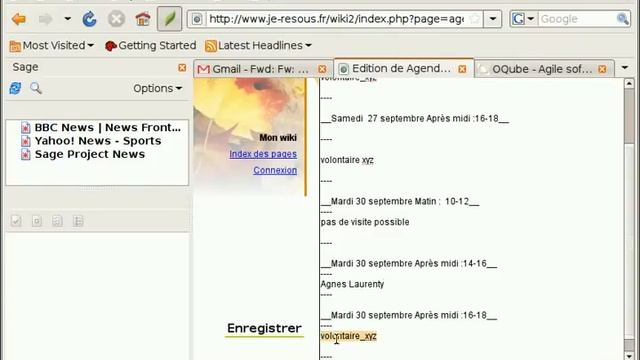Viewport: 640px width, 360px height.
Task: Click the page scrollbar down arrow
Action: pos(629,356)
